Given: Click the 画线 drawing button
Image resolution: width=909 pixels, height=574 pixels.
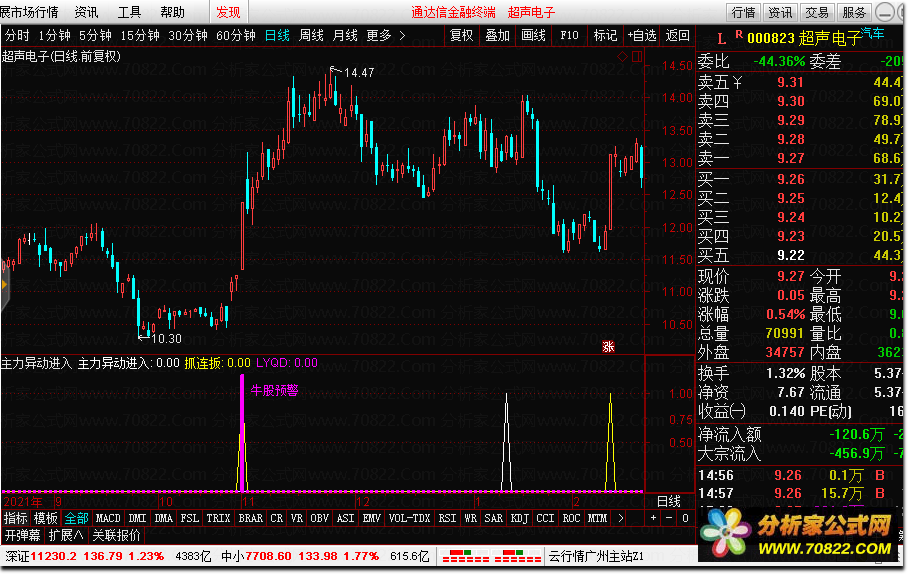Looking at the screenshot, I should click(533, 35).
